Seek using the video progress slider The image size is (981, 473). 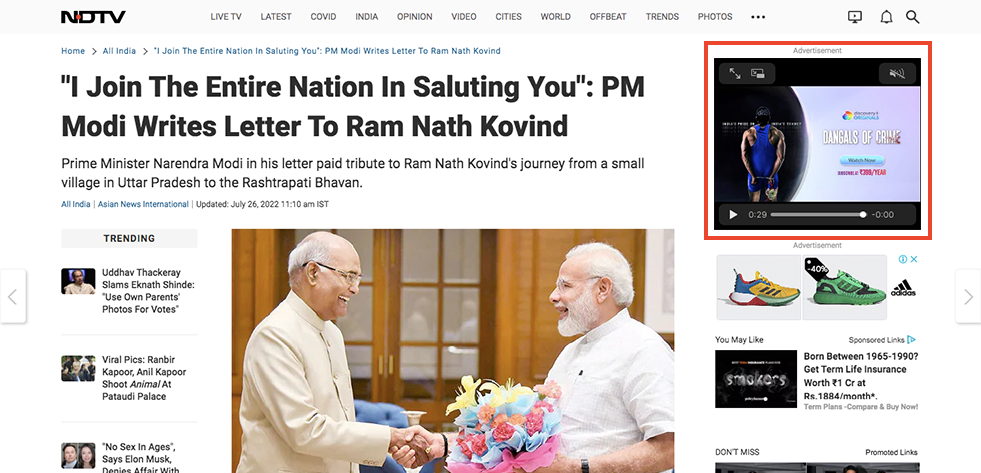818,215
